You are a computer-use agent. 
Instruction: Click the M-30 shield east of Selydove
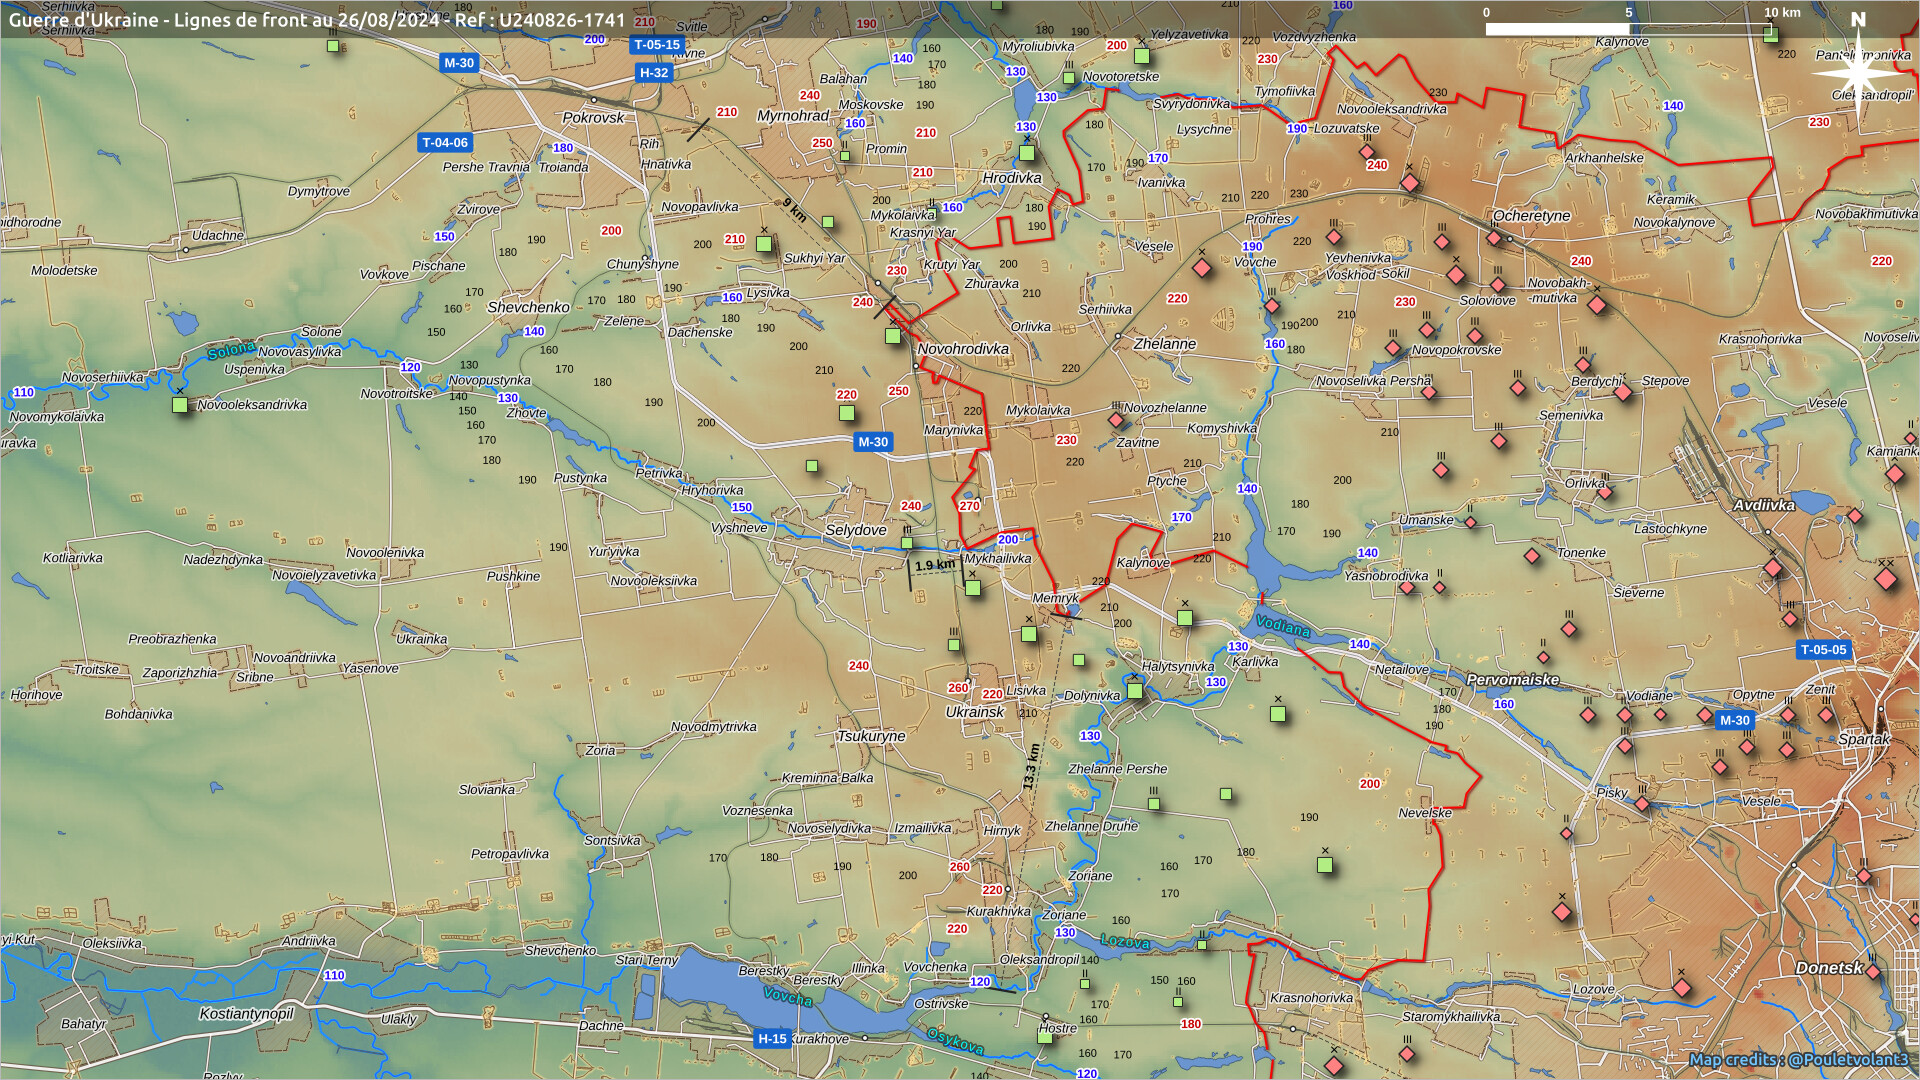point(873,442)
